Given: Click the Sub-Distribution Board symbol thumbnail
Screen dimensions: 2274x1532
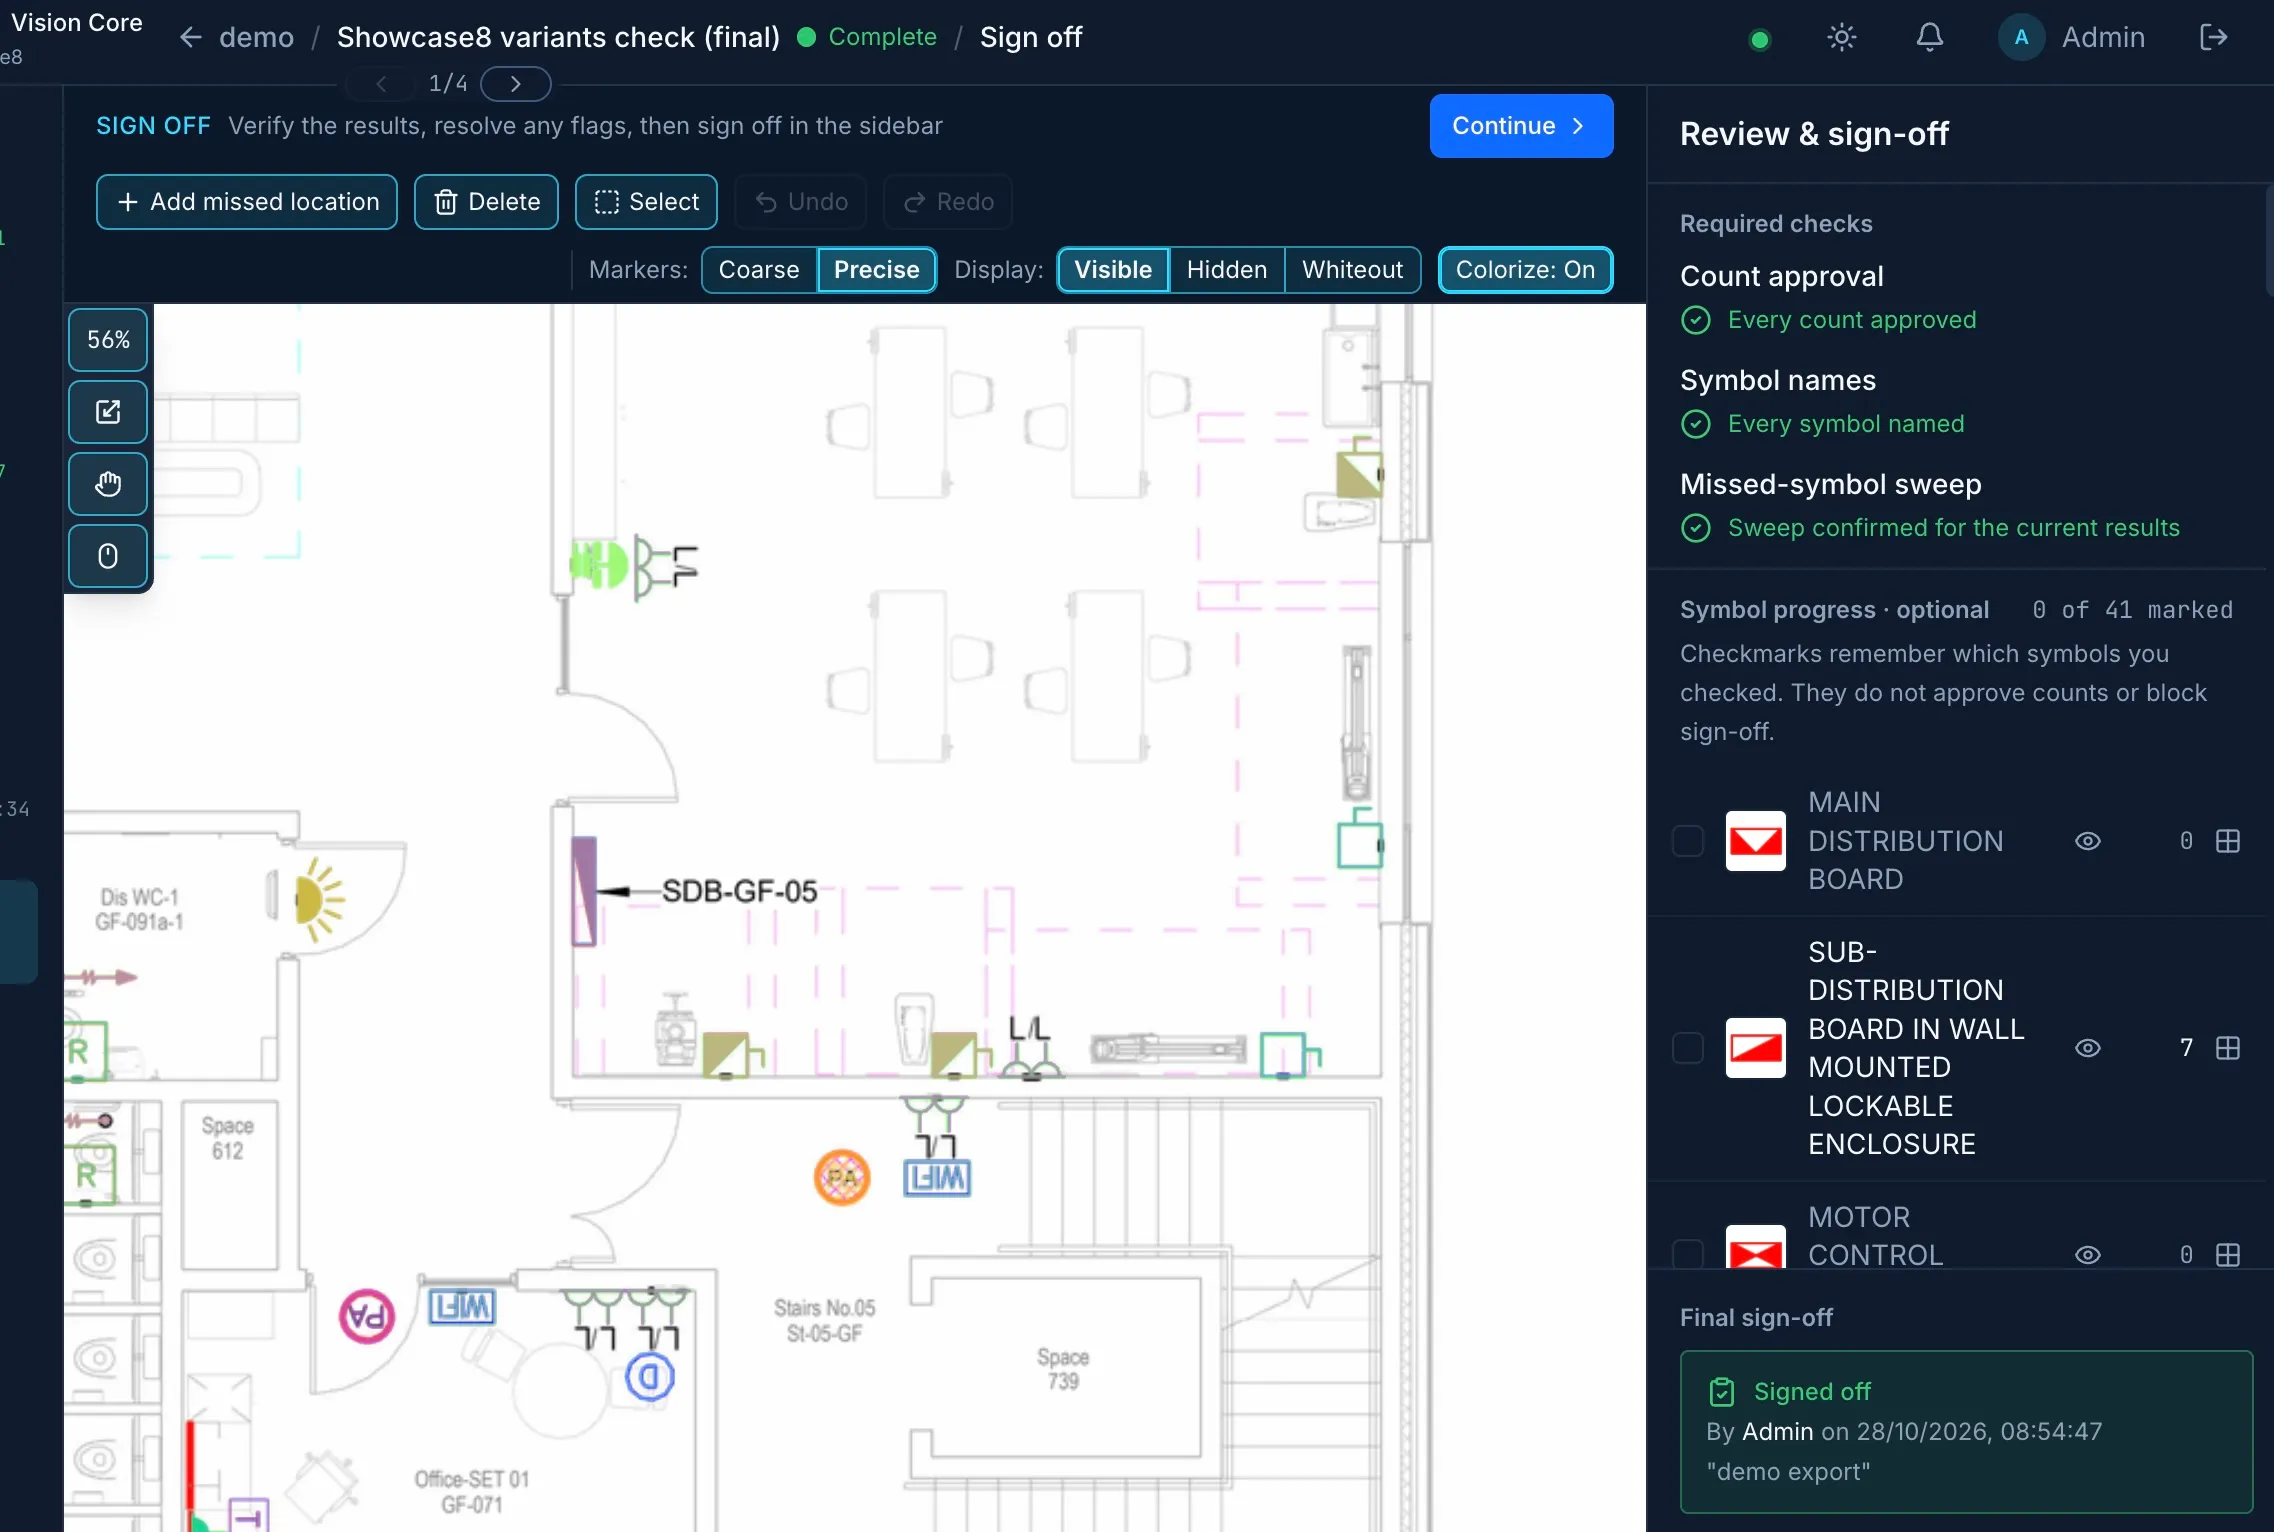Looking at the screenshot, I should coord(1755,1048).
